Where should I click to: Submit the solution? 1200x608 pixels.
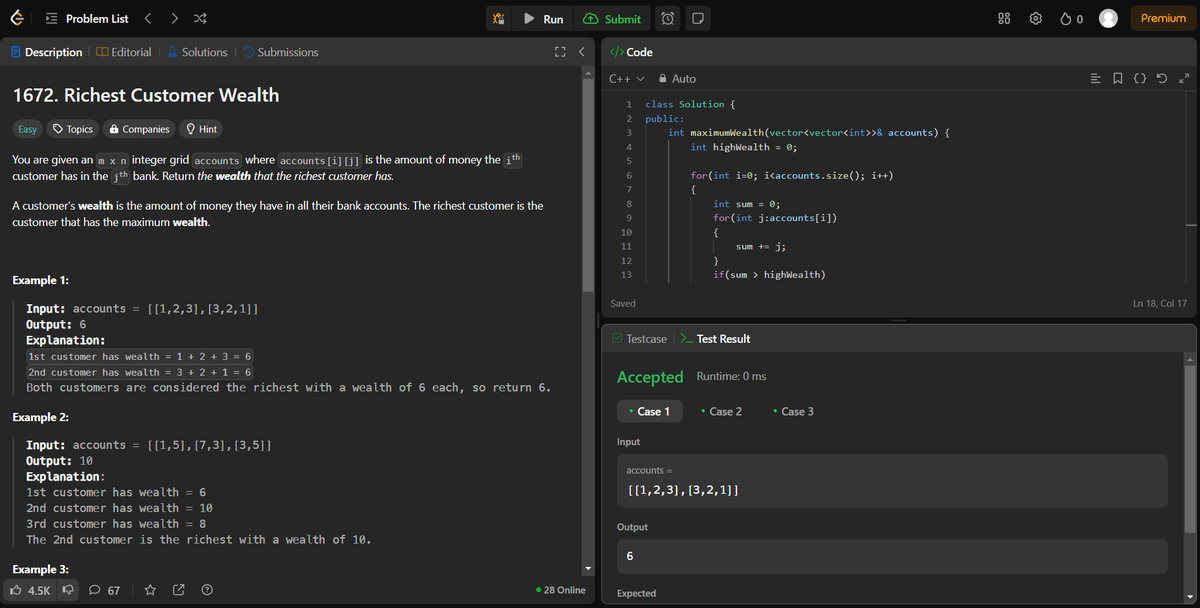(612, 19)
